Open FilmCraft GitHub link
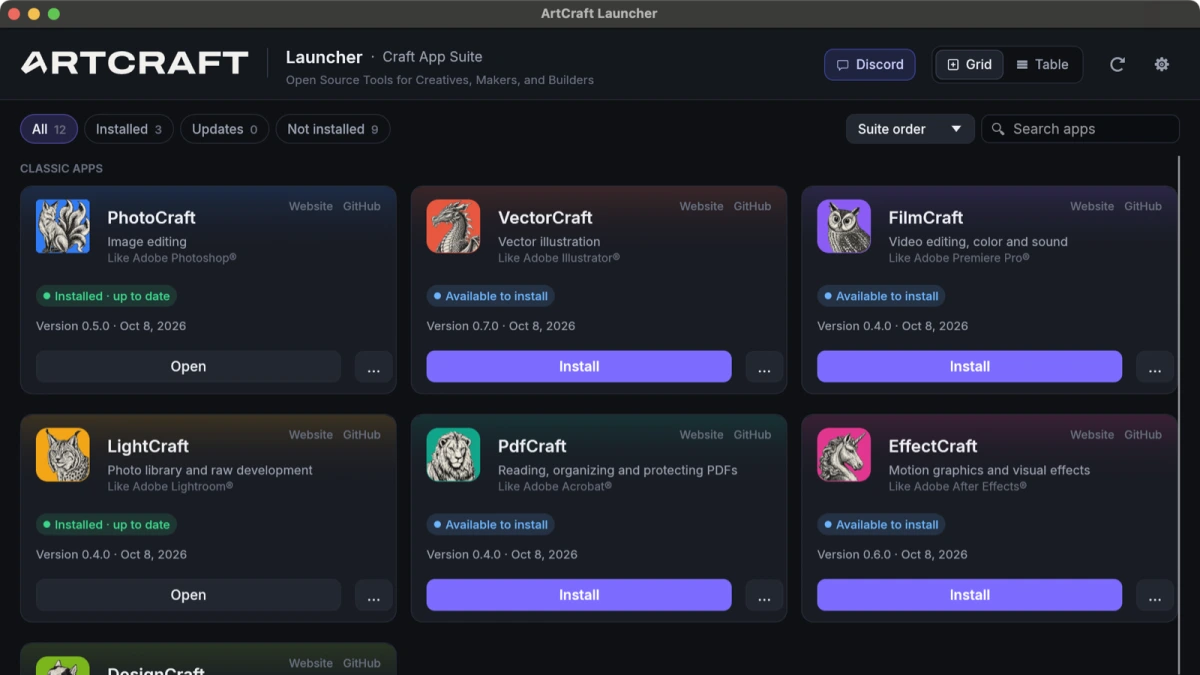The height and width of the screenshot is (675, 1200). 1143,206
